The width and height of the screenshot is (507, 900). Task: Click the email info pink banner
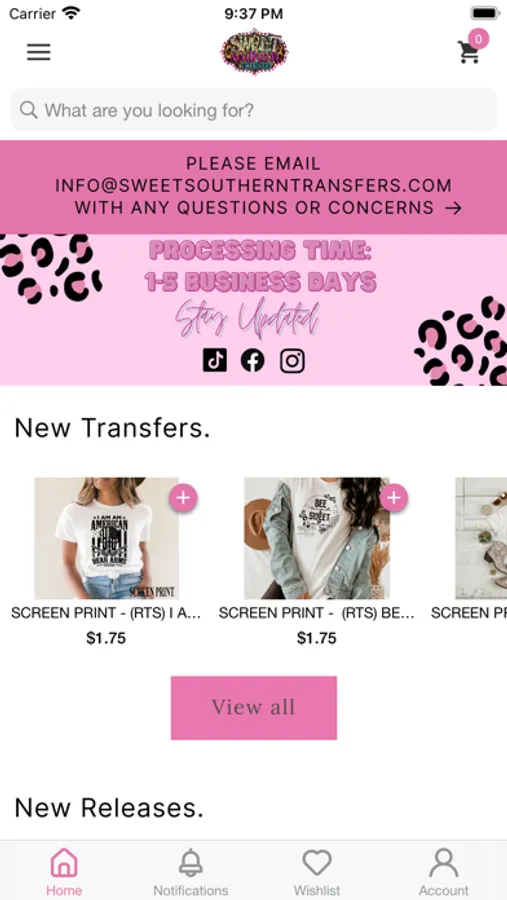254,187
